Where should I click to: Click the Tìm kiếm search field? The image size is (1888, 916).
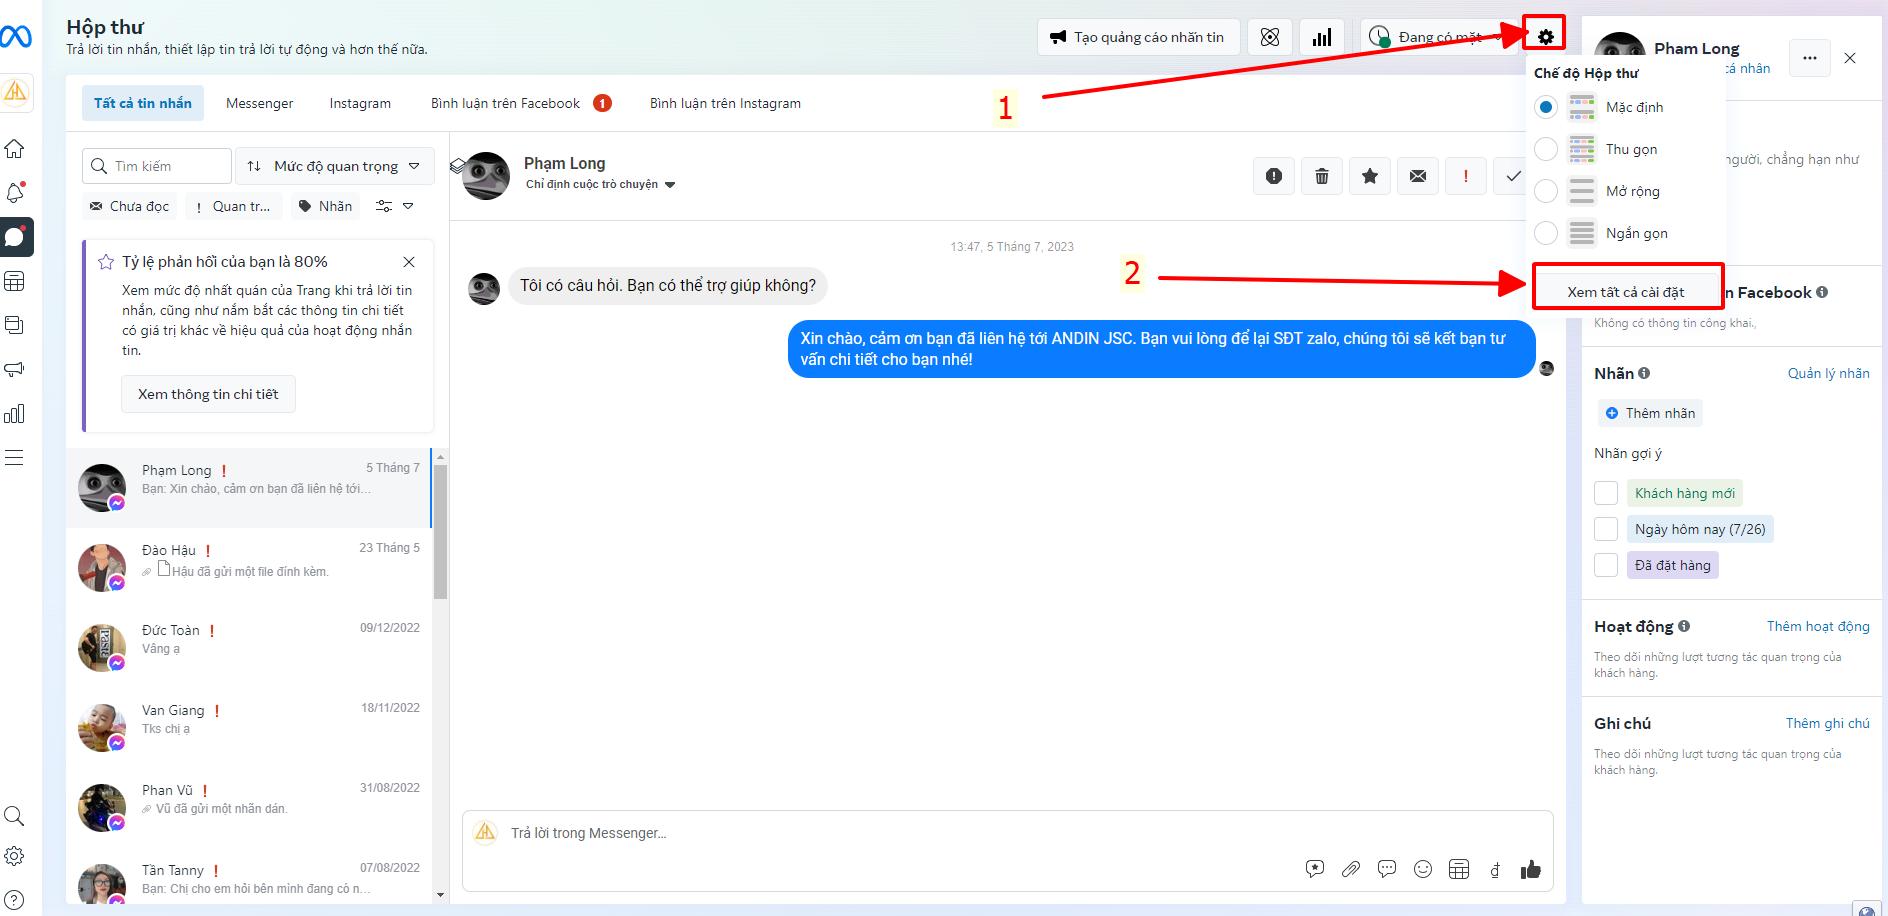pos(167,166)
